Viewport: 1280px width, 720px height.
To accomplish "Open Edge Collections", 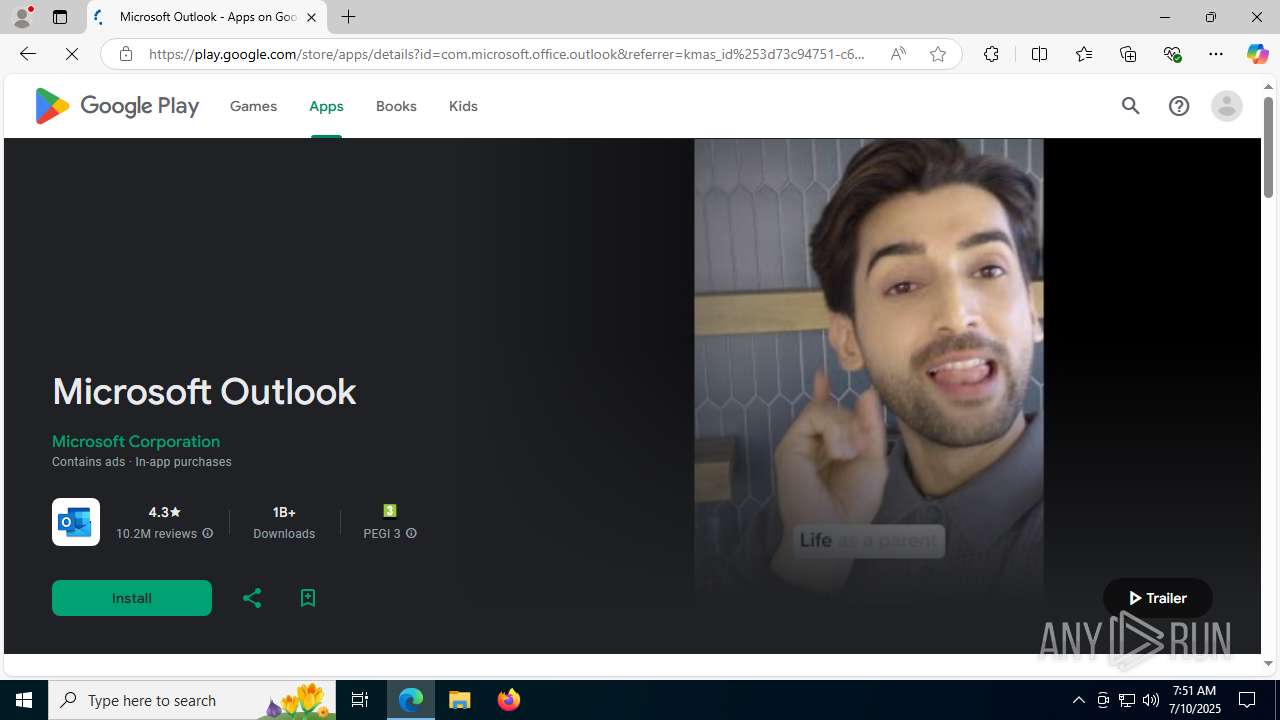I will tap(1128, 54).
